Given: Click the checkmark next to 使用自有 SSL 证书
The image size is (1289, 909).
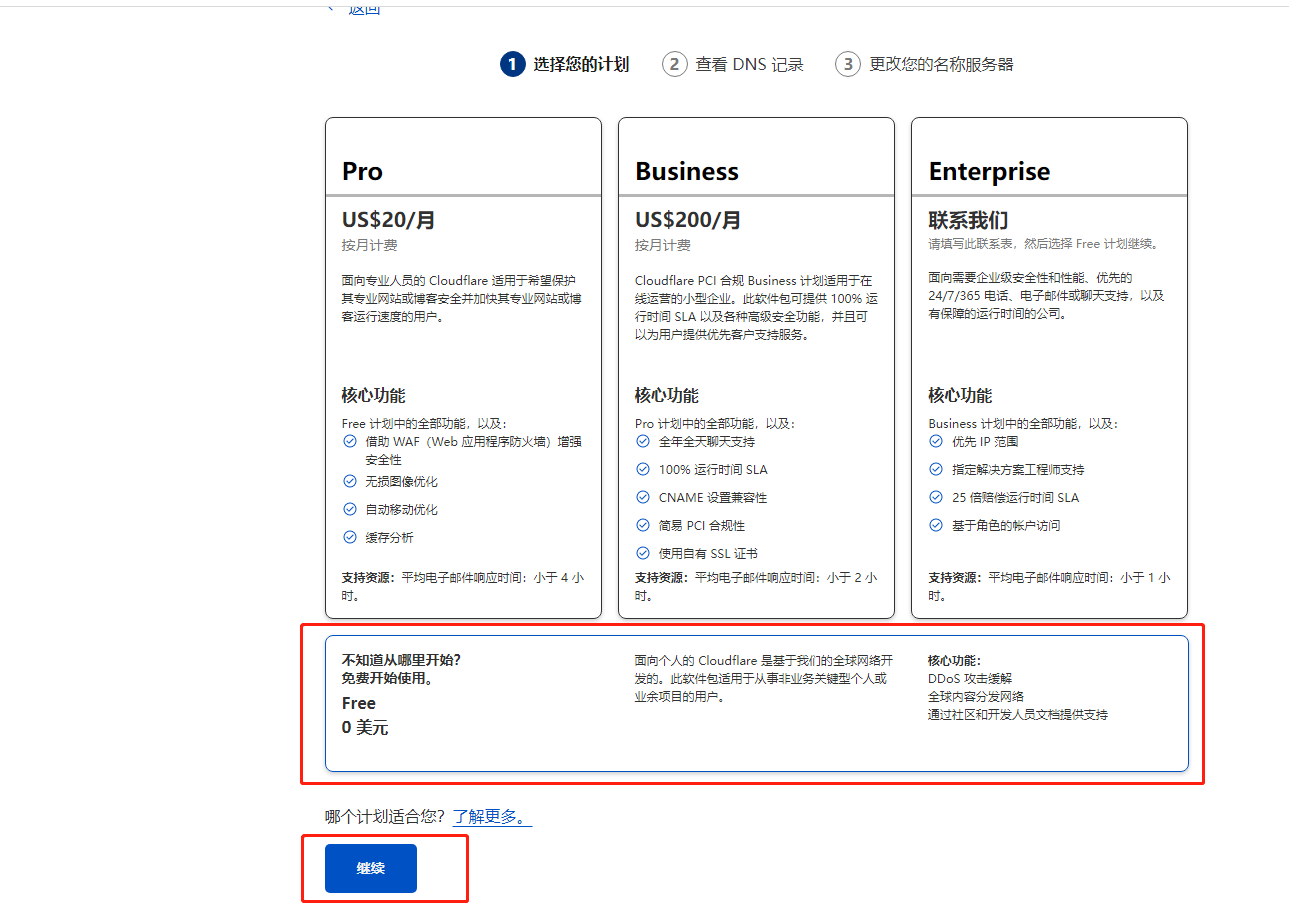Looking at the screenshot, I should pos(643,553).
